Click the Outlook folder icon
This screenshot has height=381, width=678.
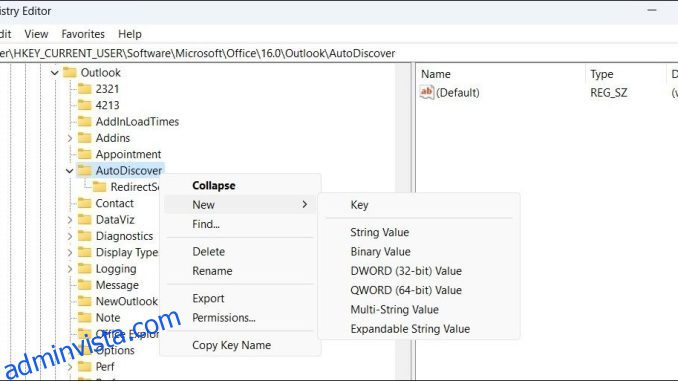coord(70,72)
